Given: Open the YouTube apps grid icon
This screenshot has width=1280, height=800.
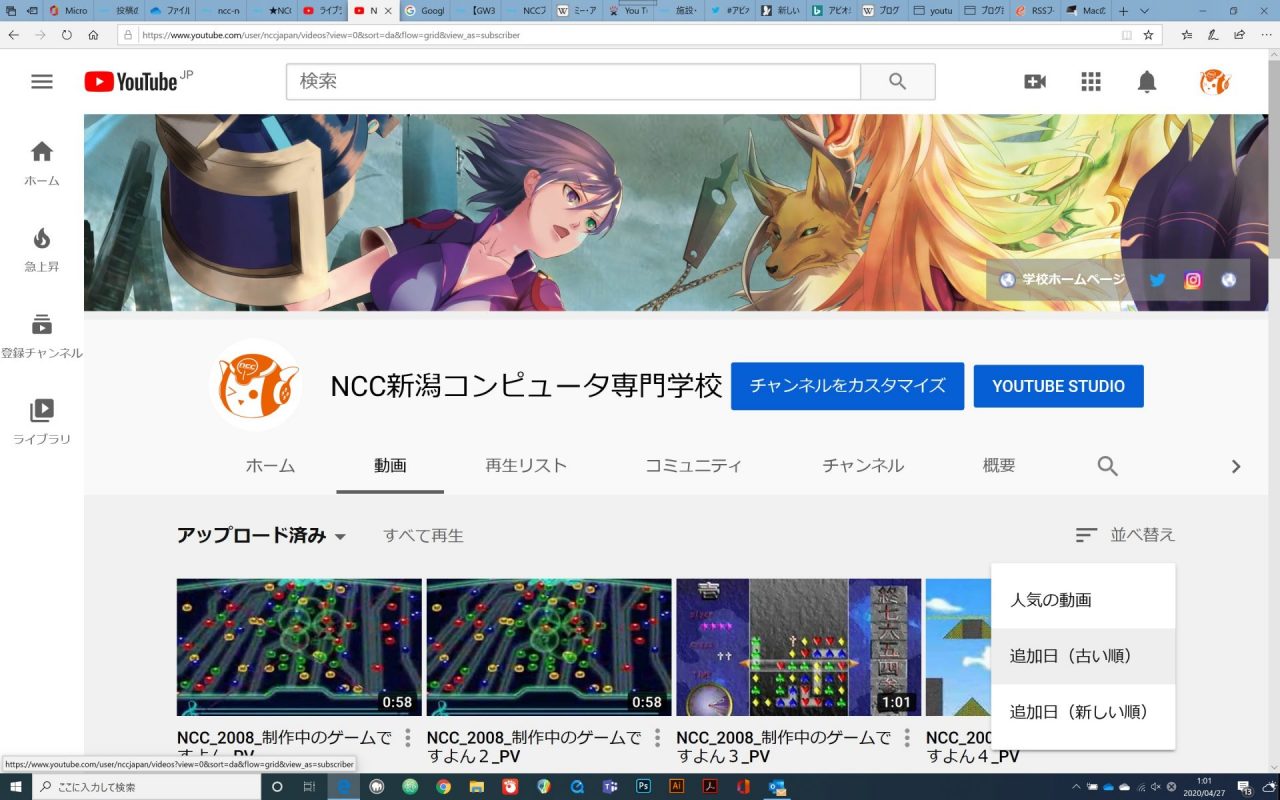Looking at the screenshot, I should [x=1091, y=82].
